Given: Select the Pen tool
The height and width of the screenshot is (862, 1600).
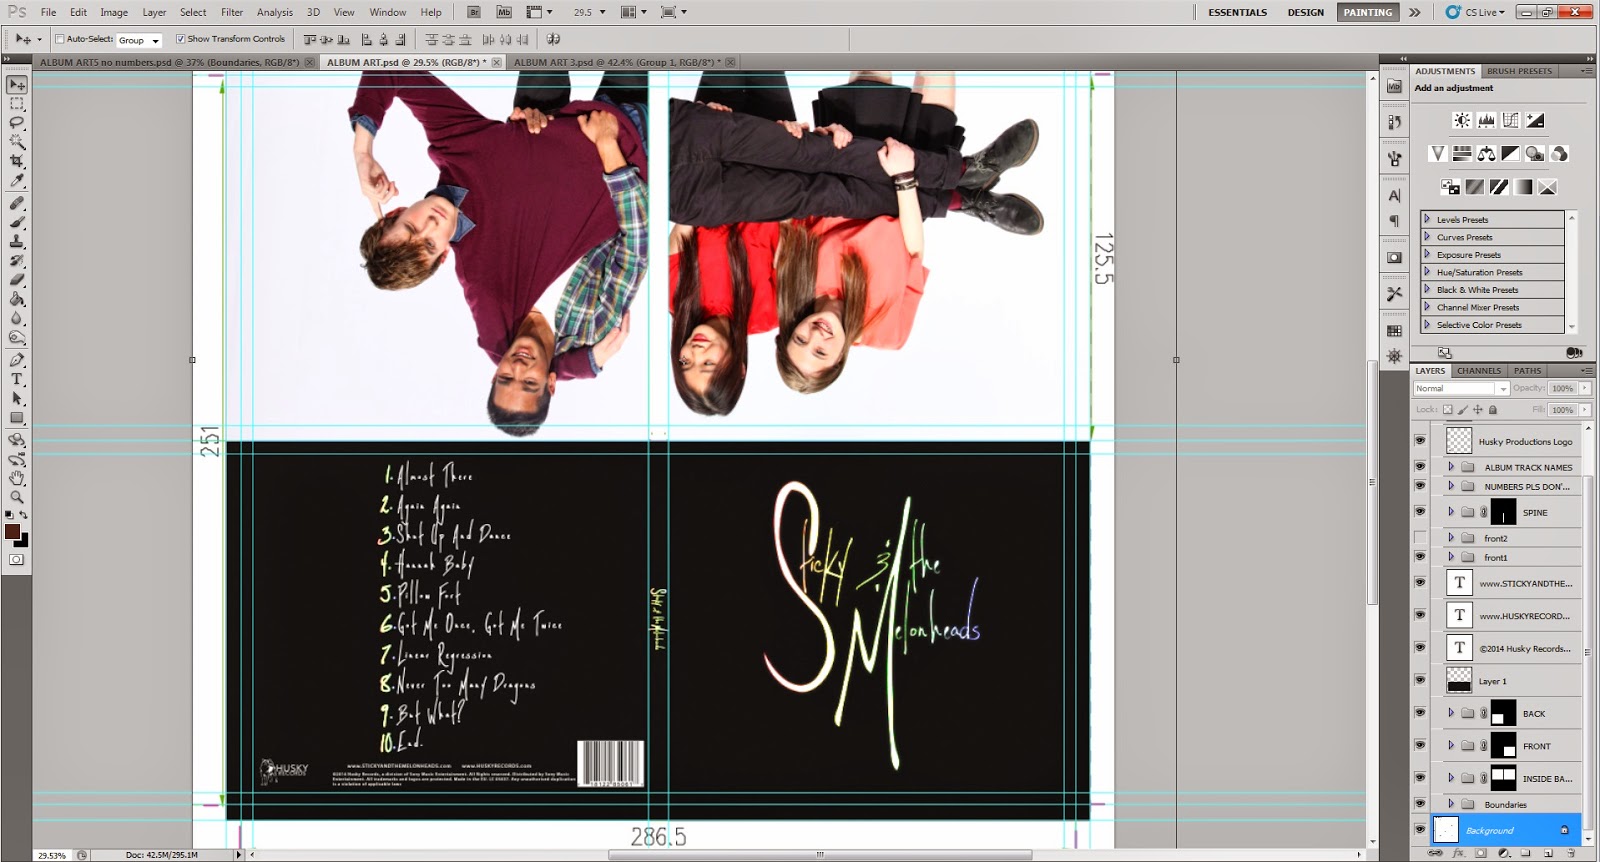Looking at the screenshot, I should (17, 360).
